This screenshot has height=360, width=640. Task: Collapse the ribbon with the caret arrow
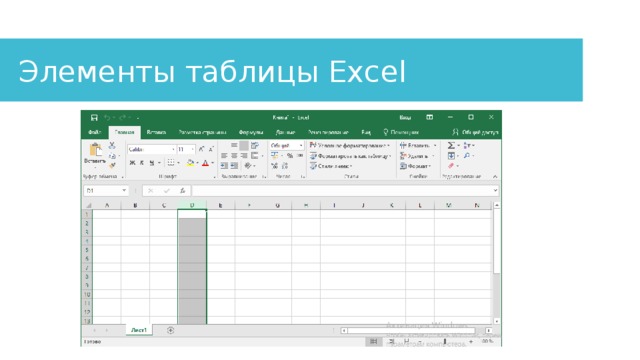495,176
